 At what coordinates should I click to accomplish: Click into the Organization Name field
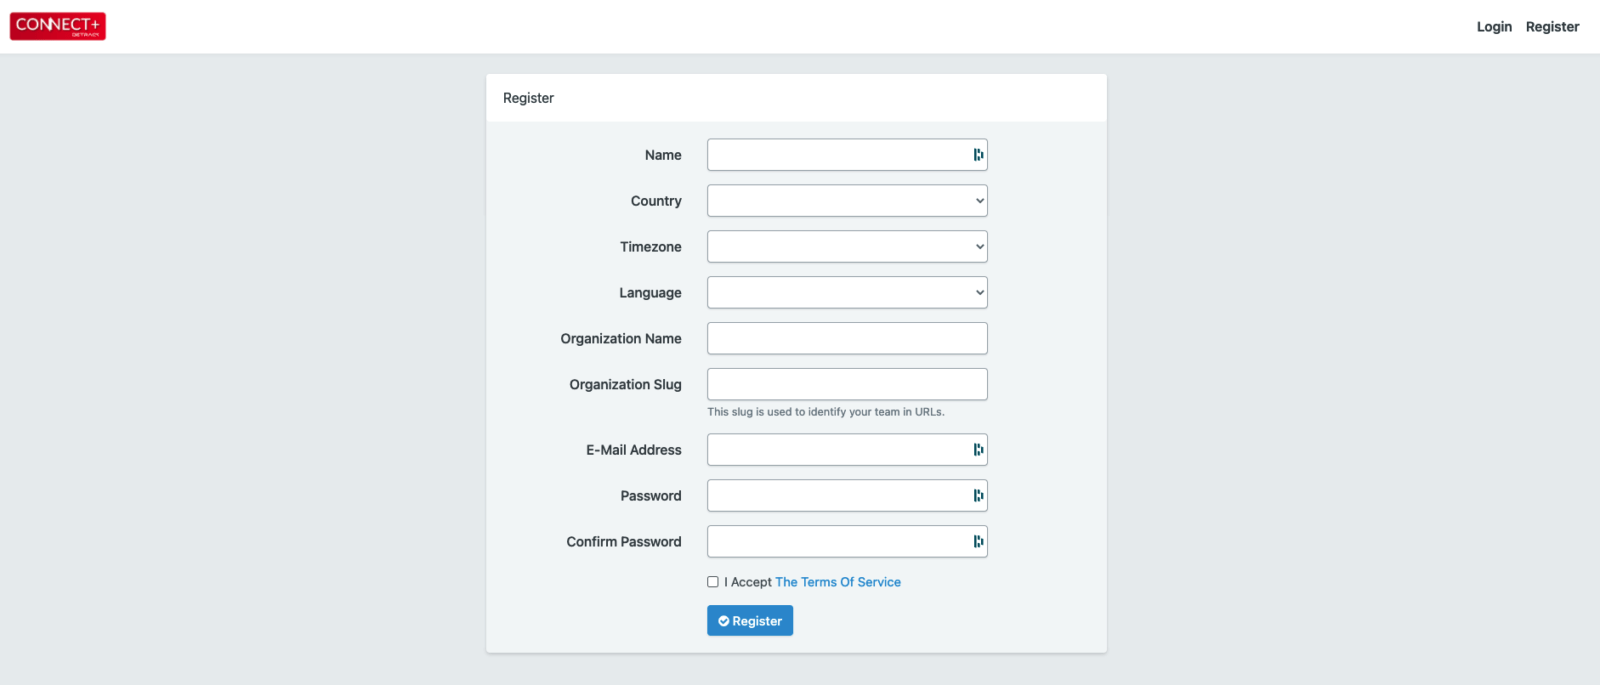(x=847, y=339)
